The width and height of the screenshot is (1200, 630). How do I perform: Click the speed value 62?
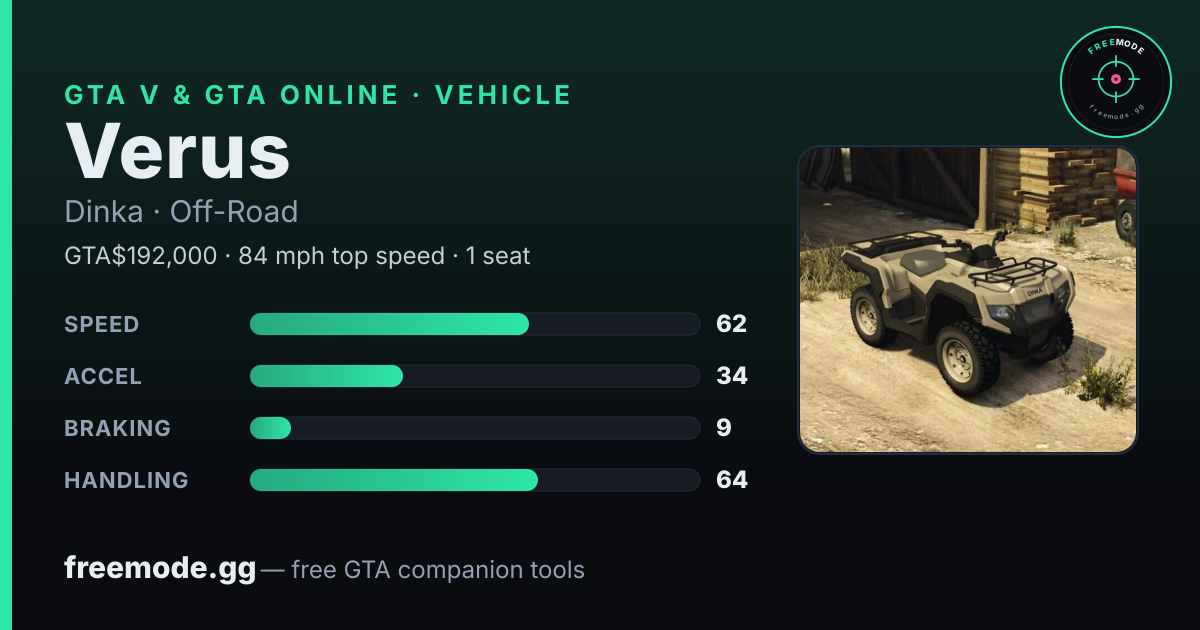click(731, 324)
